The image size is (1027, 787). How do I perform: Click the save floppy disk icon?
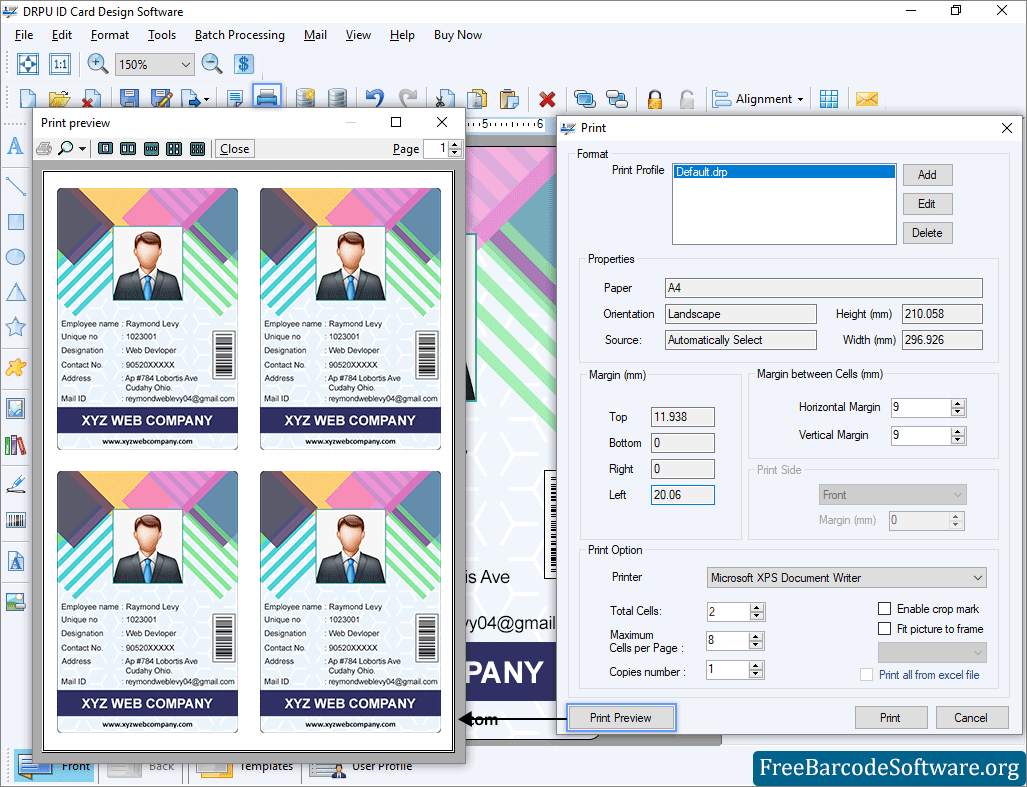tap(129, 99)
